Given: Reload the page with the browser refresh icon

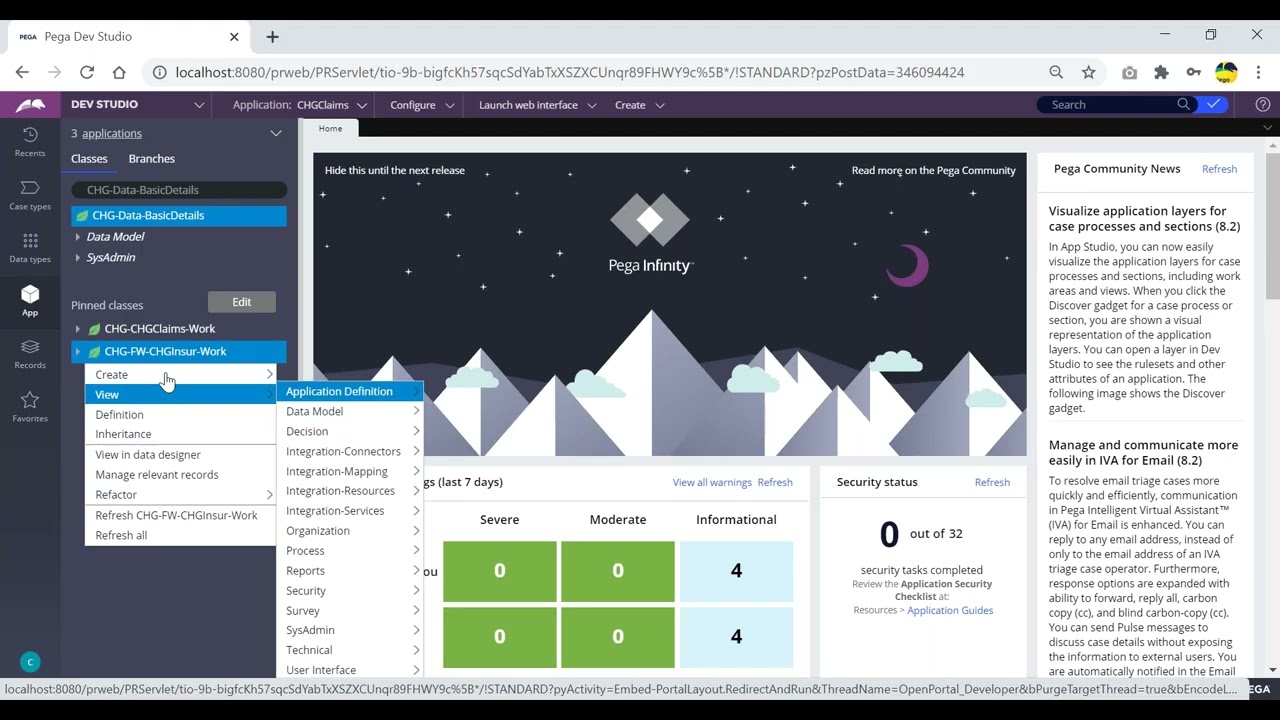Looking at the screenshot, I should click(x=87, y=72).
